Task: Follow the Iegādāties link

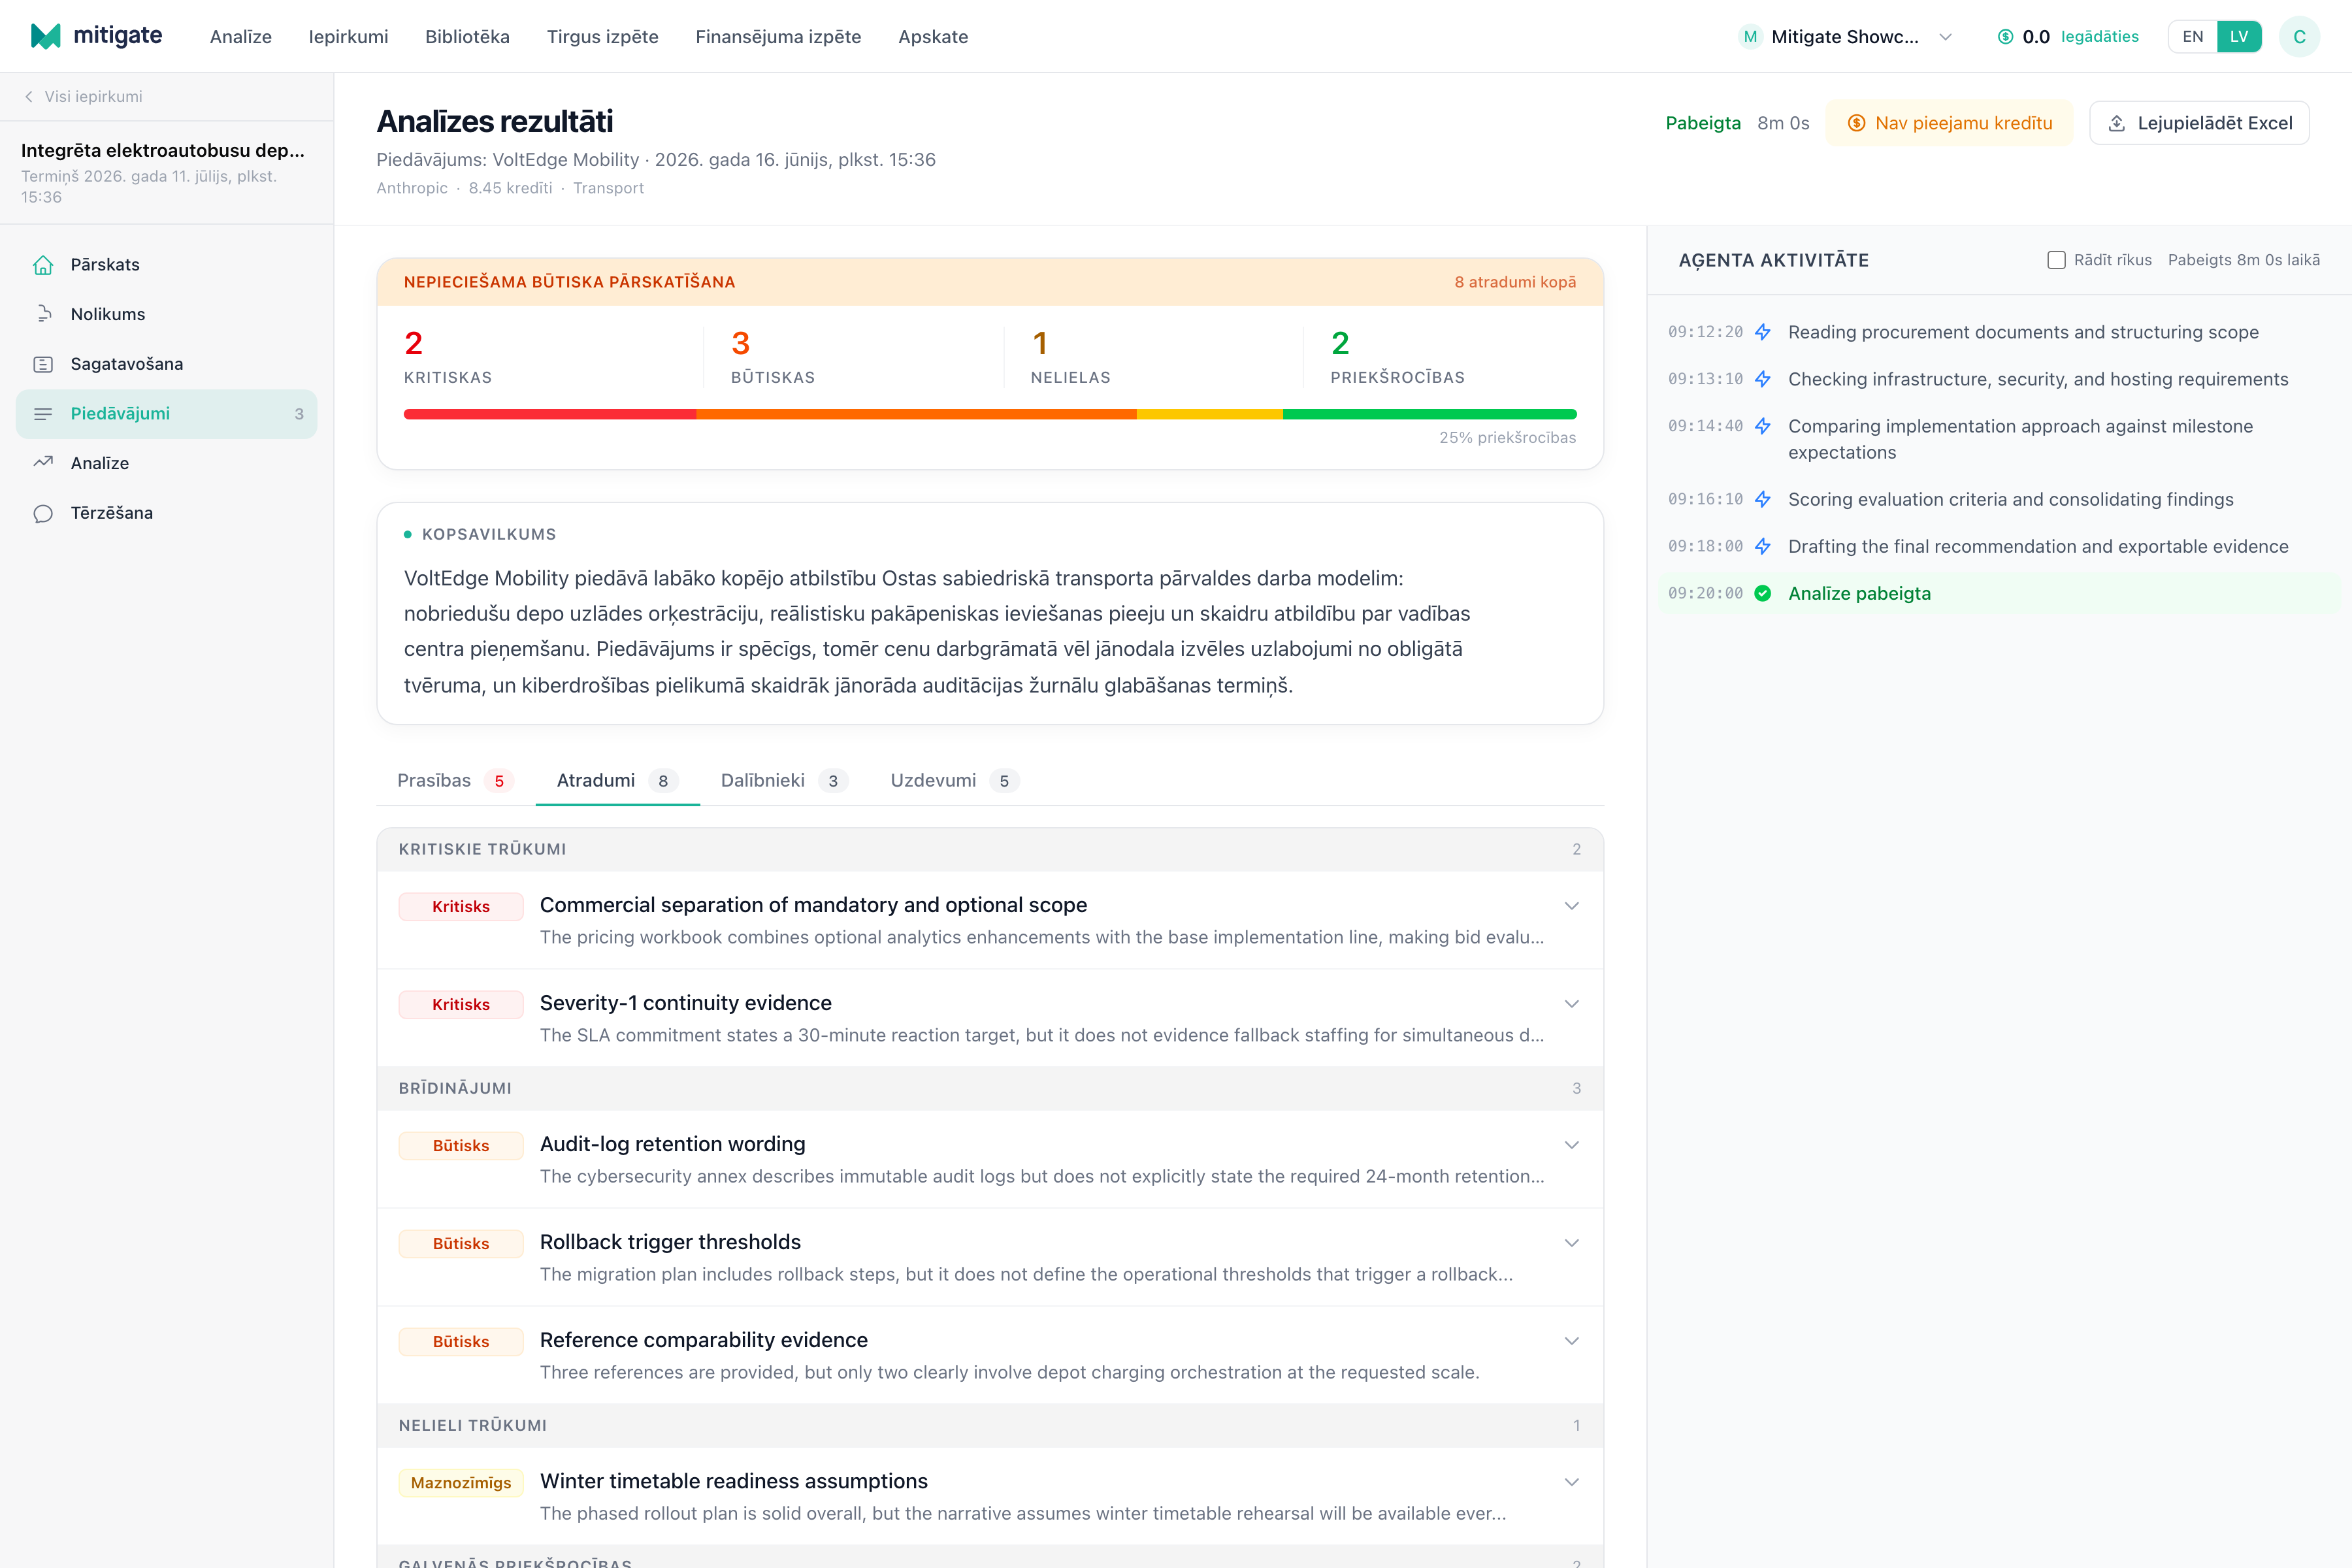Action: click(x=2099, y=37)
